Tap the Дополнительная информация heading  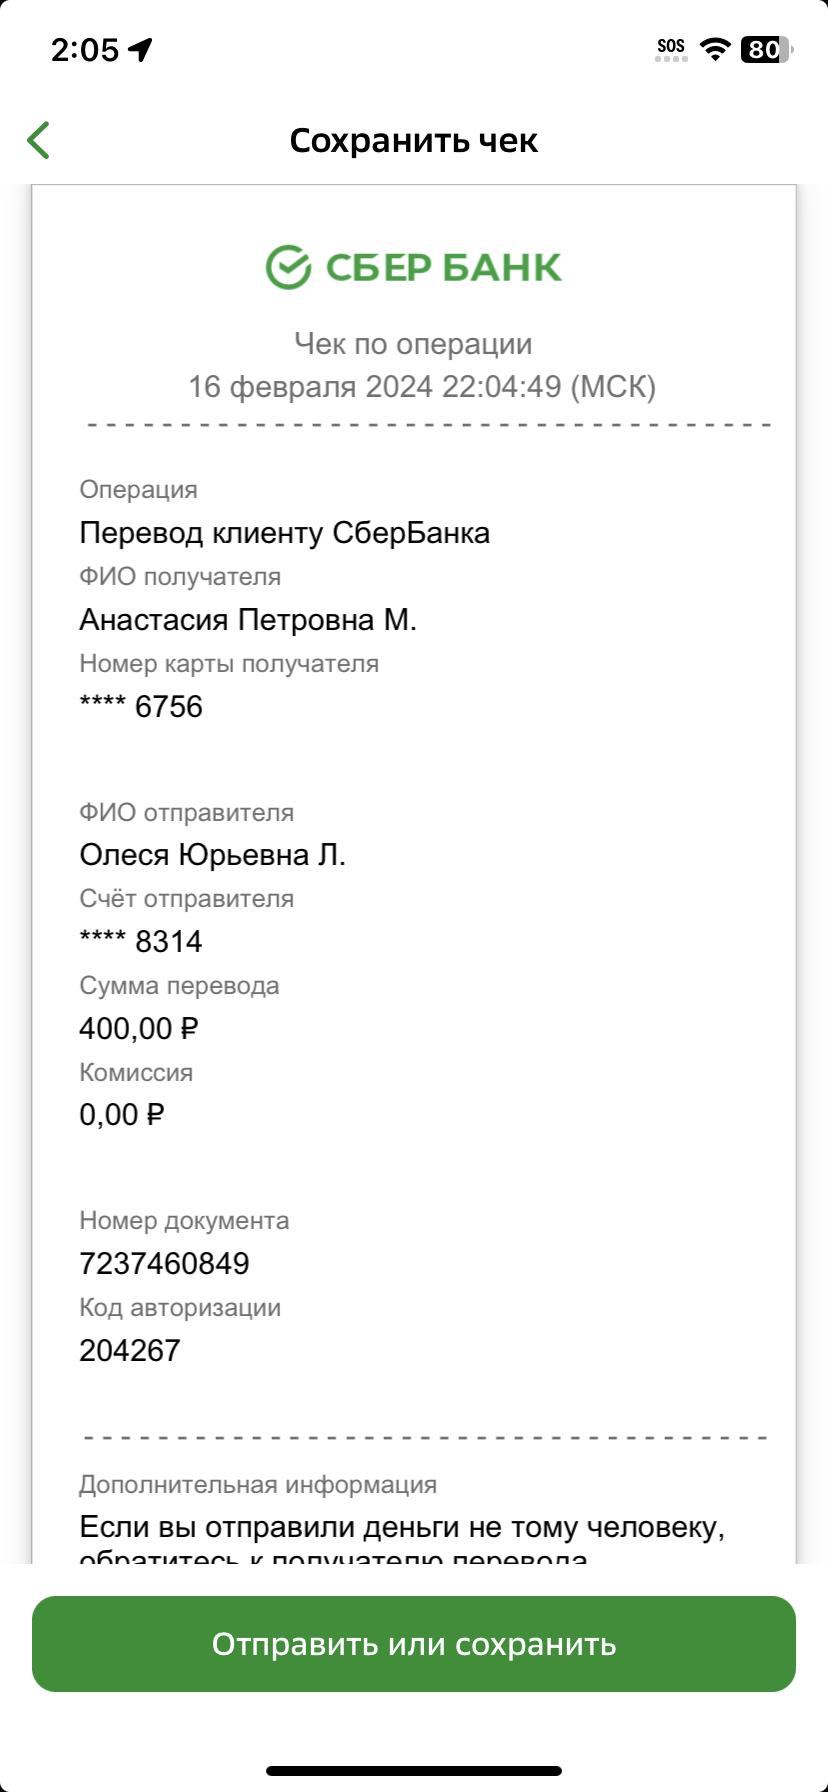258,1484
